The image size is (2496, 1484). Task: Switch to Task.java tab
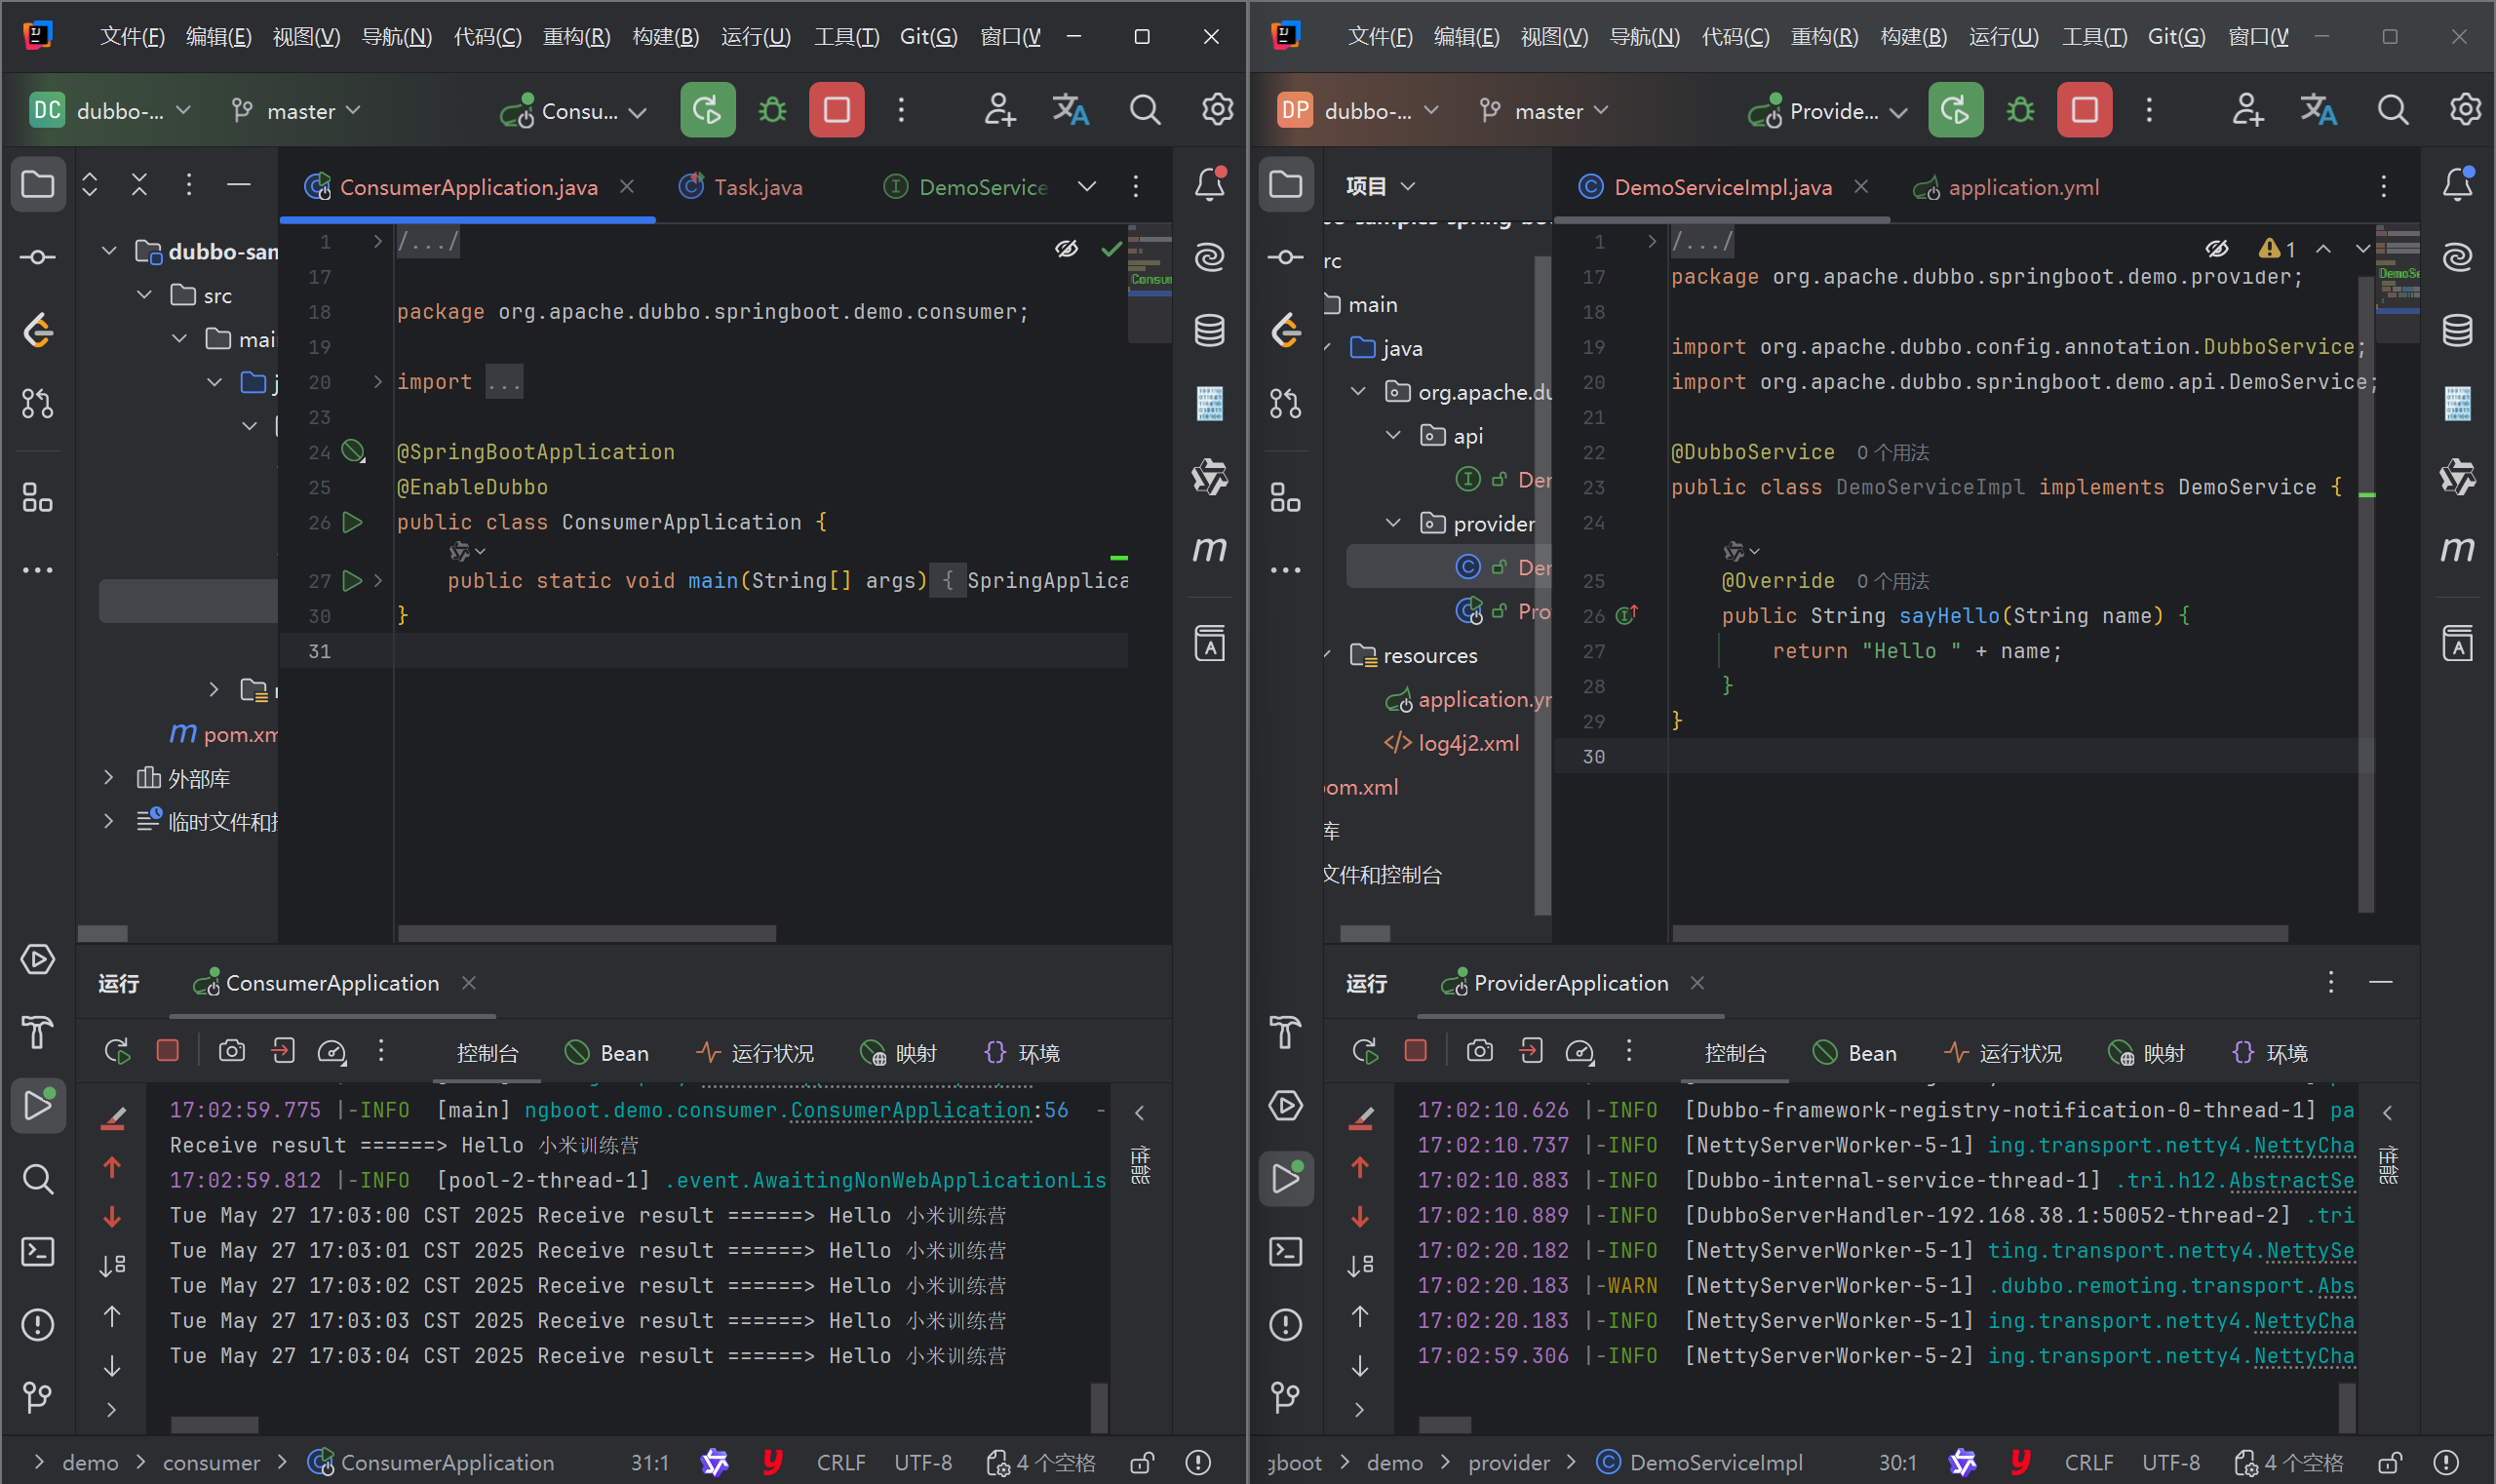click(741, 187)
